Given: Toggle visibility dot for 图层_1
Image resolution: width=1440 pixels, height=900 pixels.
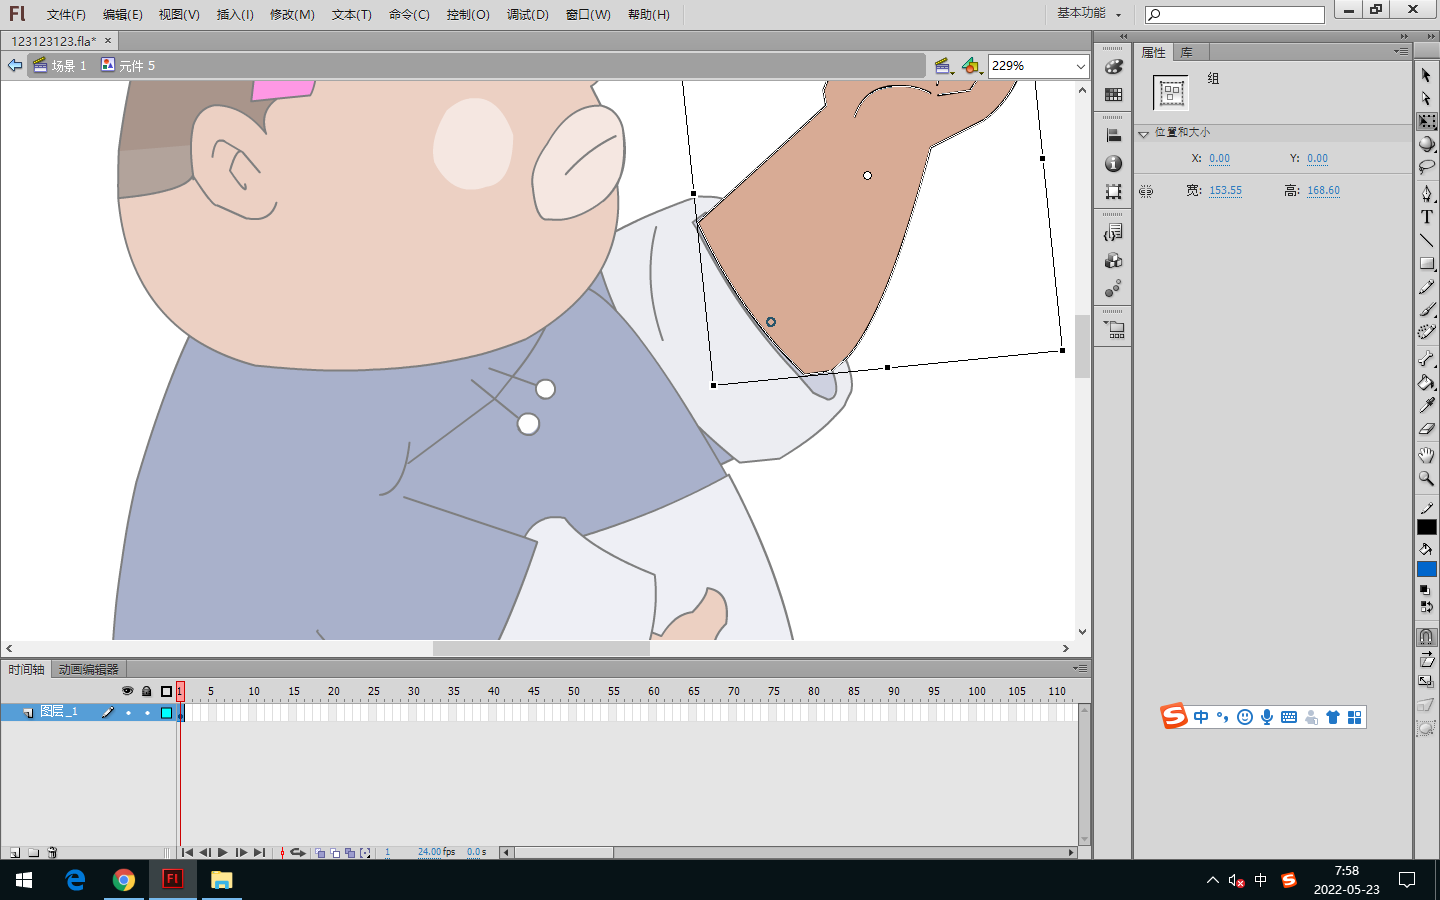Looking at the screenshot, I should (x=128, y=713).
